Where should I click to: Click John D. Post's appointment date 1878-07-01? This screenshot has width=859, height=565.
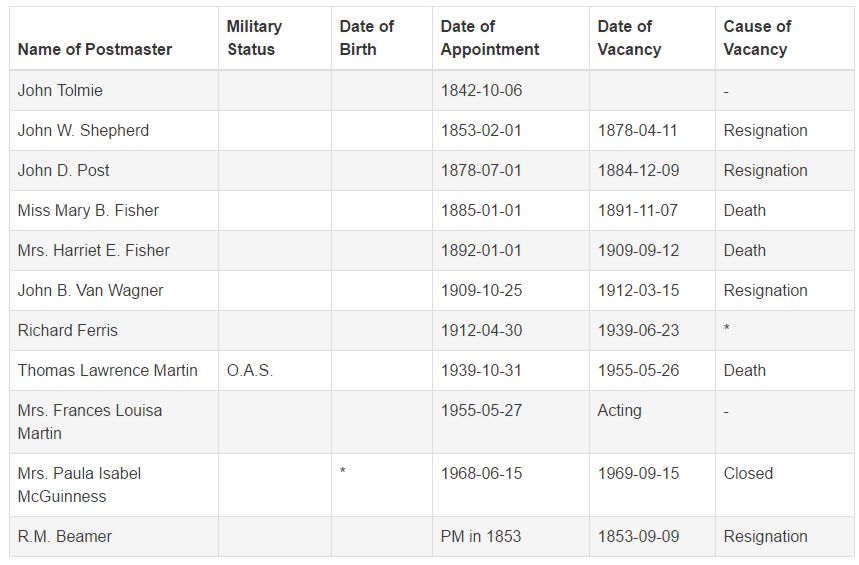[x=481, y=170]
